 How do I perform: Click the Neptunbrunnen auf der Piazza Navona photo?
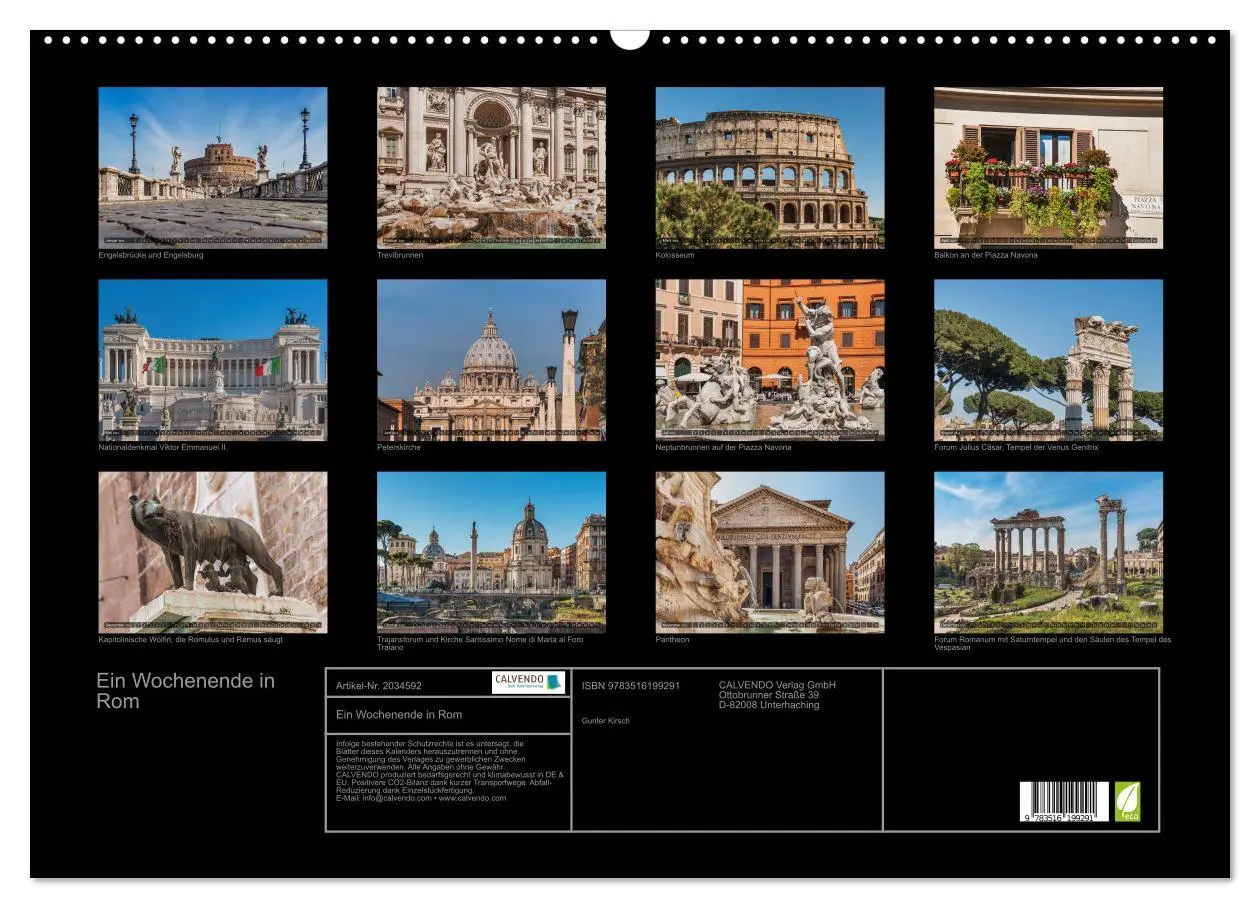tap(770, 360)
